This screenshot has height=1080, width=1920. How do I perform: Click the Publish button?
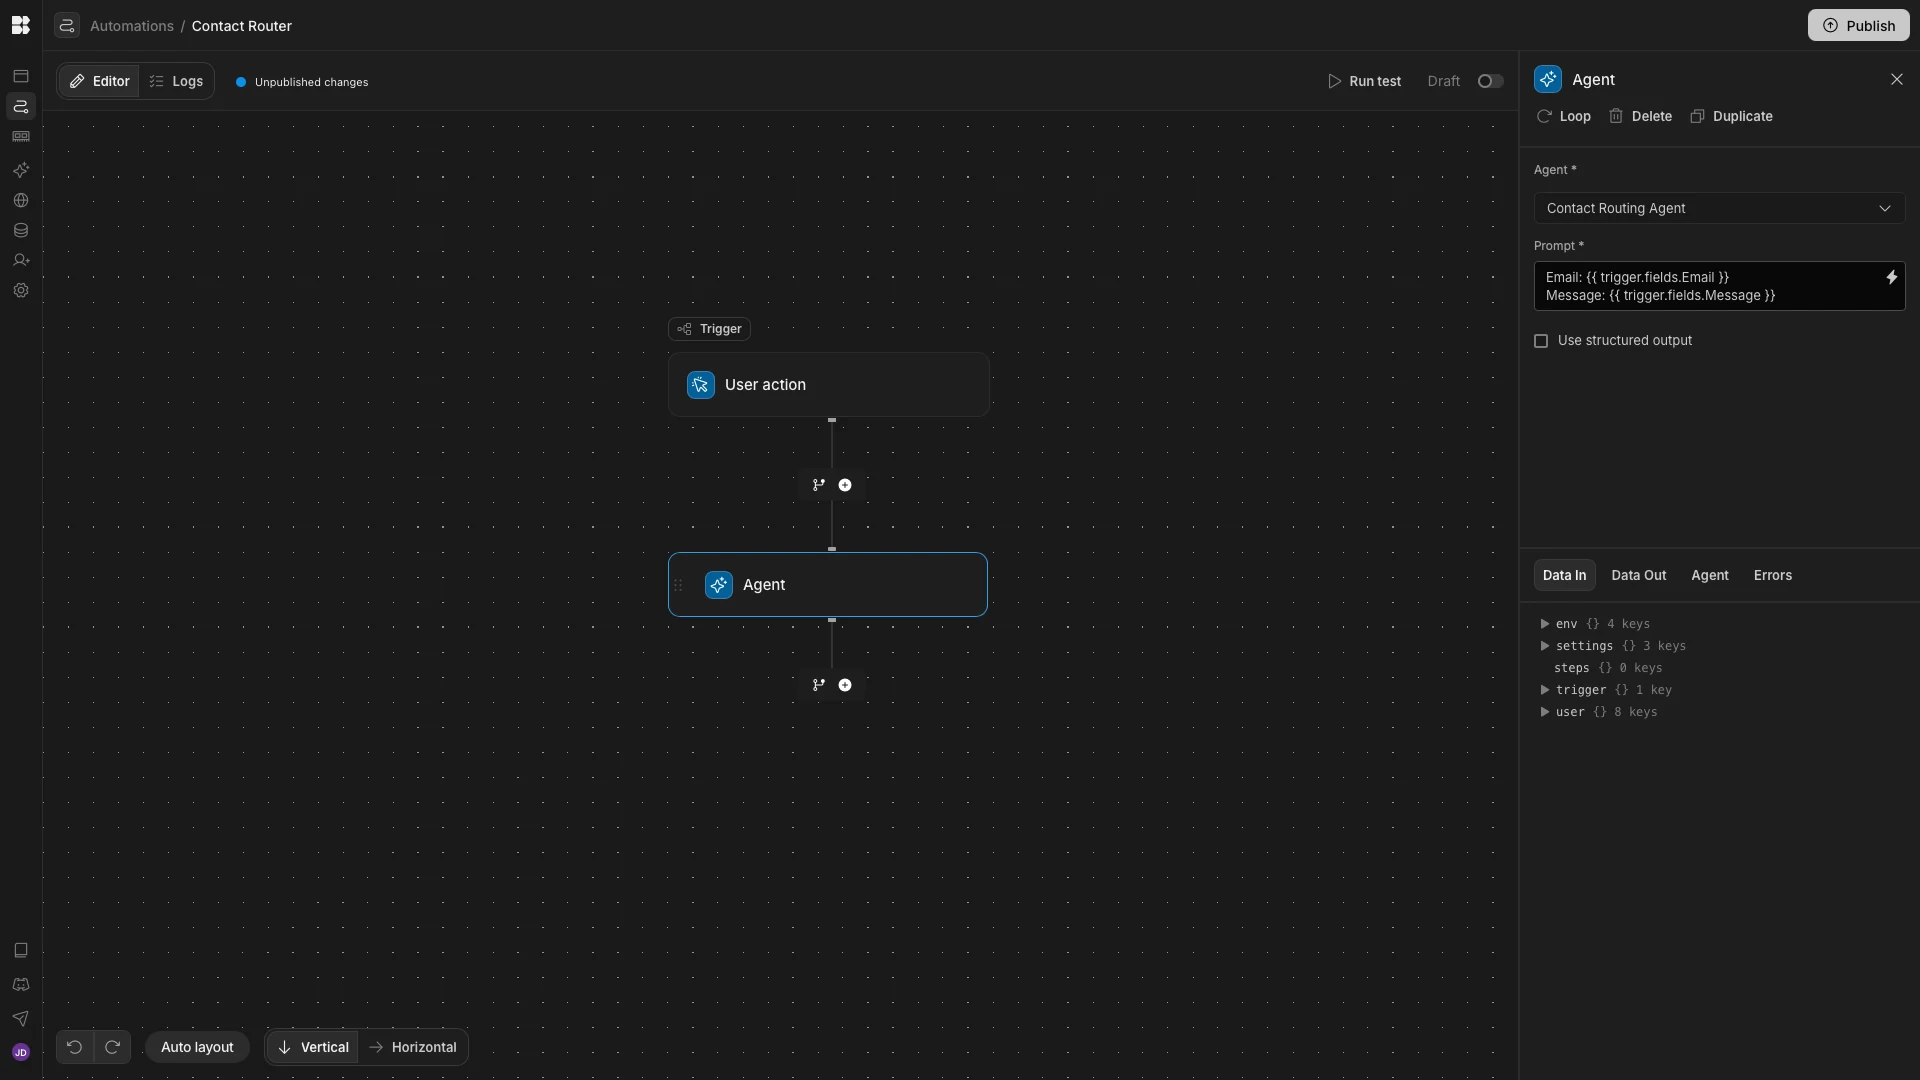(x=1858, y=26)
